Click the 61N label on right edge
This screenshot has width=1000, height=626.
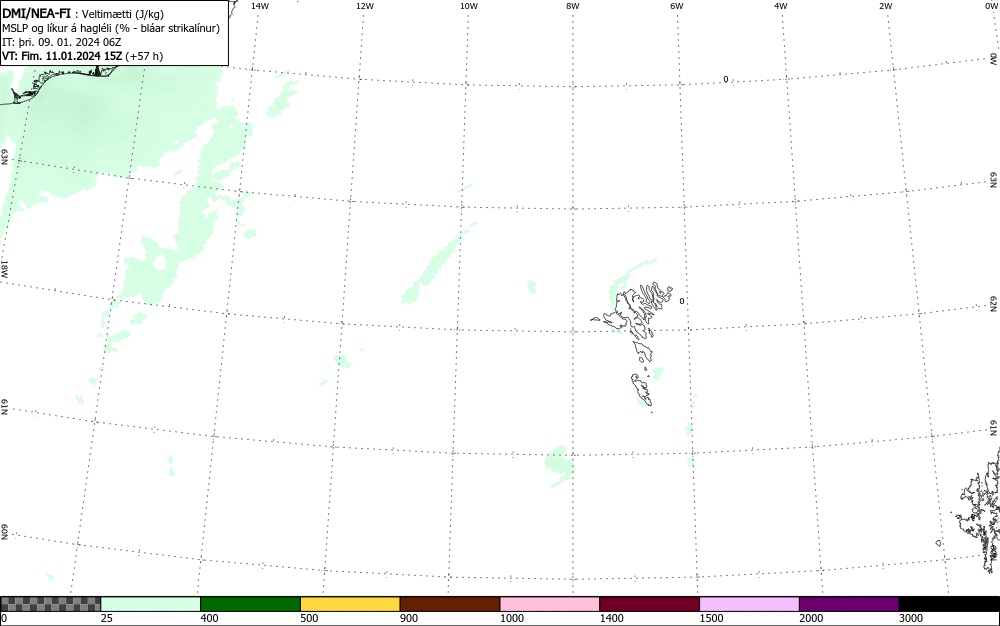coord(994,428)
